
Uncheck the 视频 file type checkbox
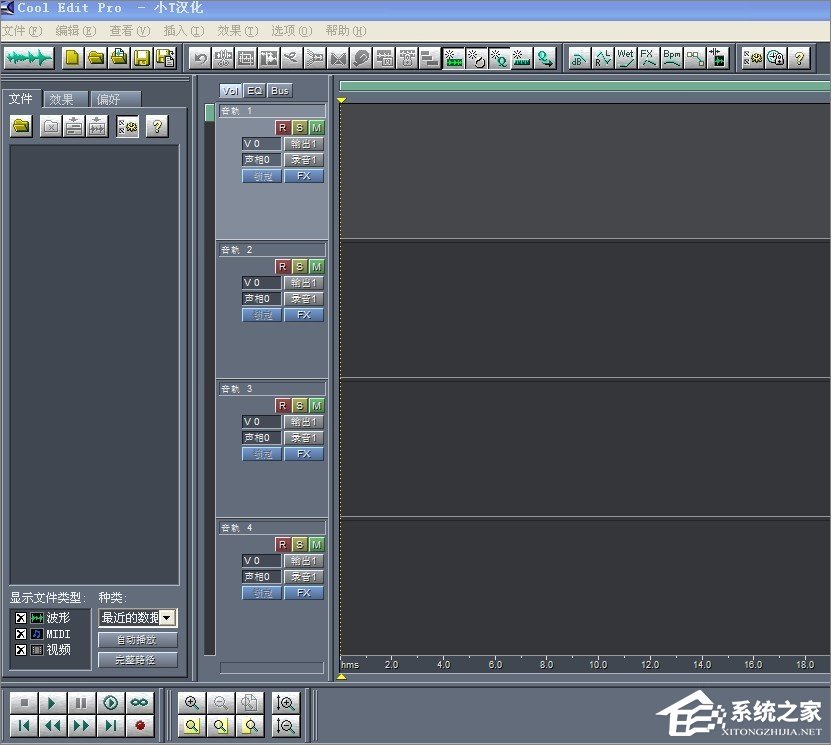click(x=21, y=650)
